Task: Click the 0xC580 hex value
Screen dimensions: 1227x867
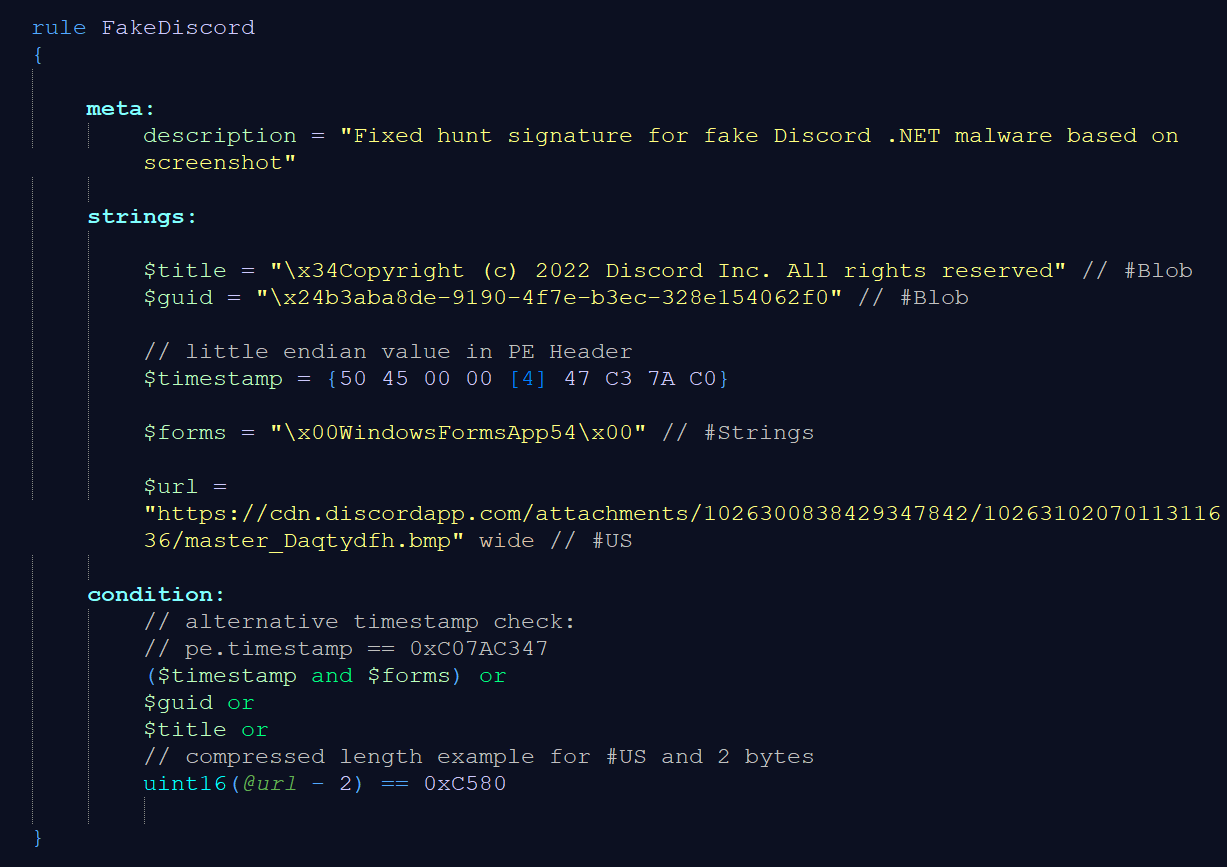Action: [x=465, y=784]
